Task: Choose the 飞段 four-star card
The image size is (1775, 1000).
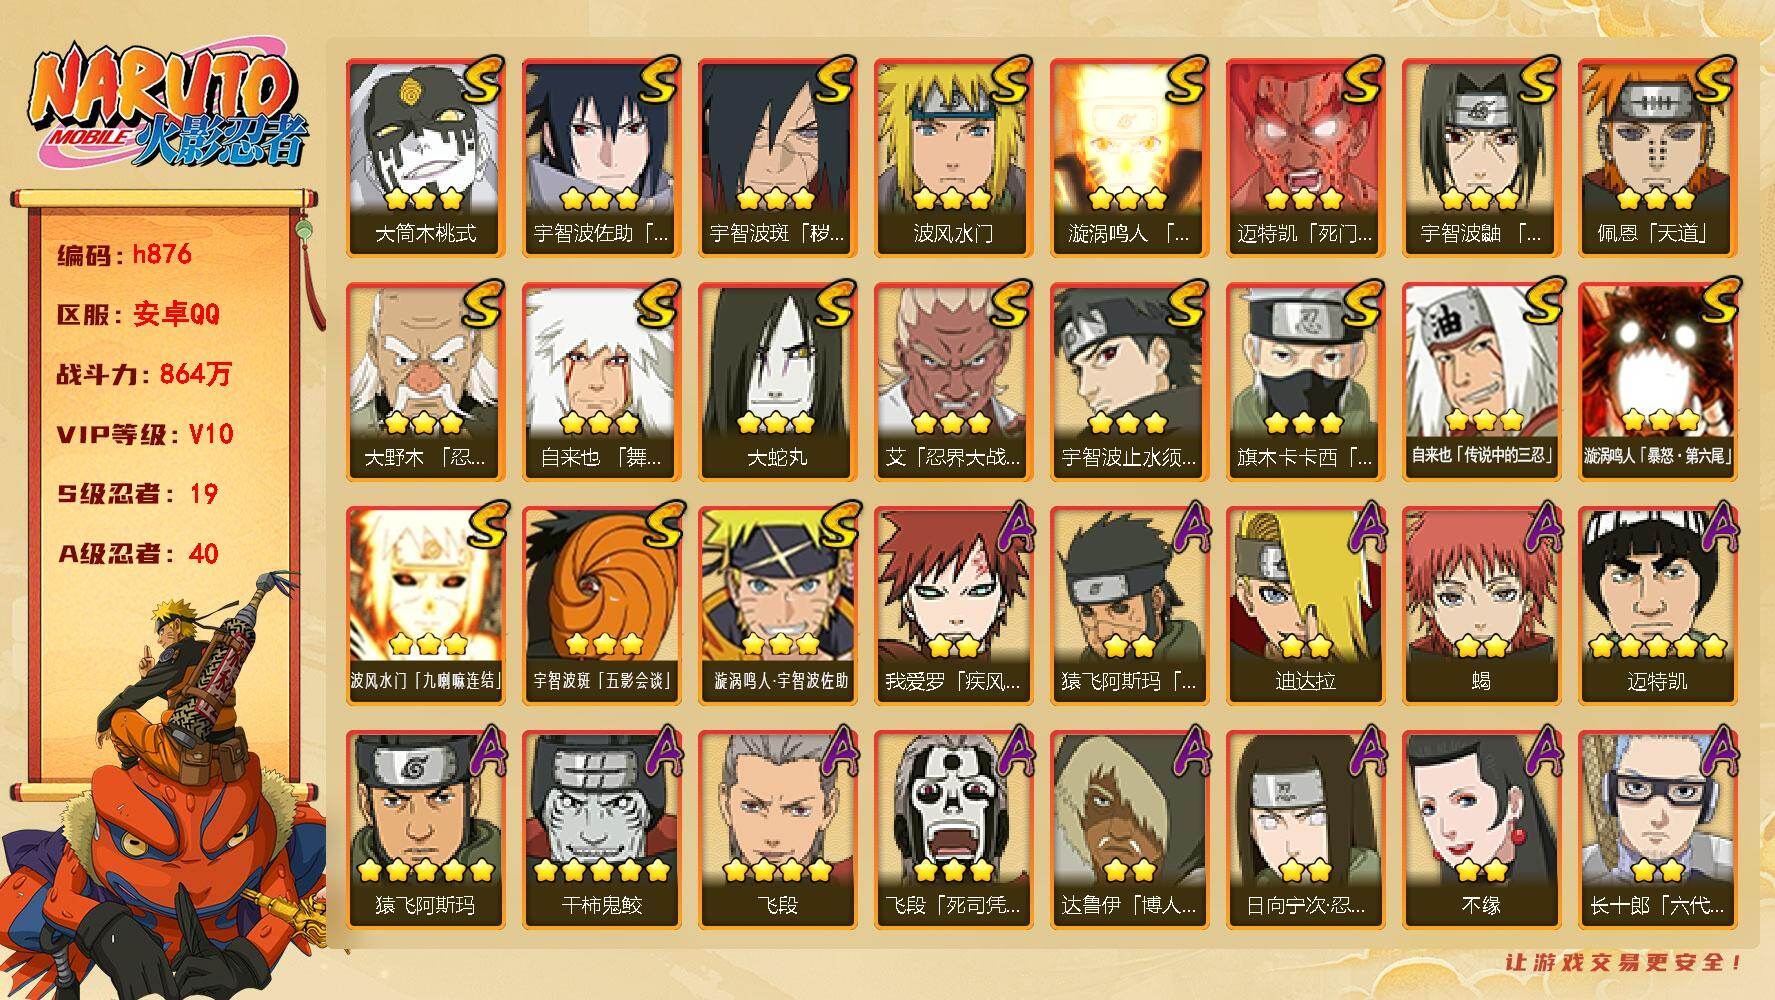Action: click(777, 829)
